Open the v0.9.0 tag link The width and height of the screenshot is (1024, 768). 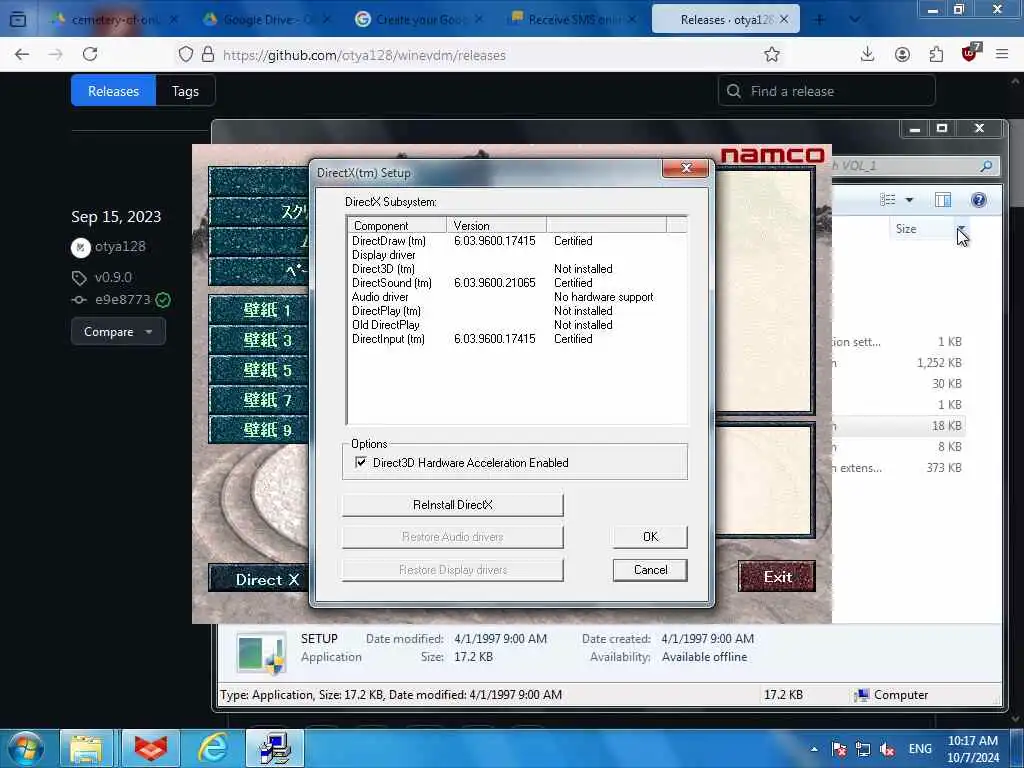coord(113,277)
